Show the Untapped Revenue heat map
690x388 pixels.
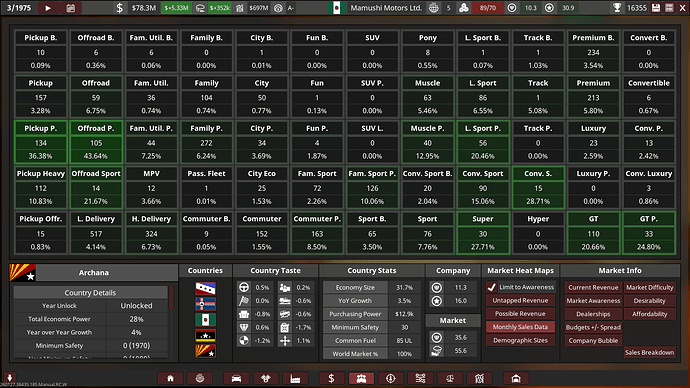tap(520, 300)
